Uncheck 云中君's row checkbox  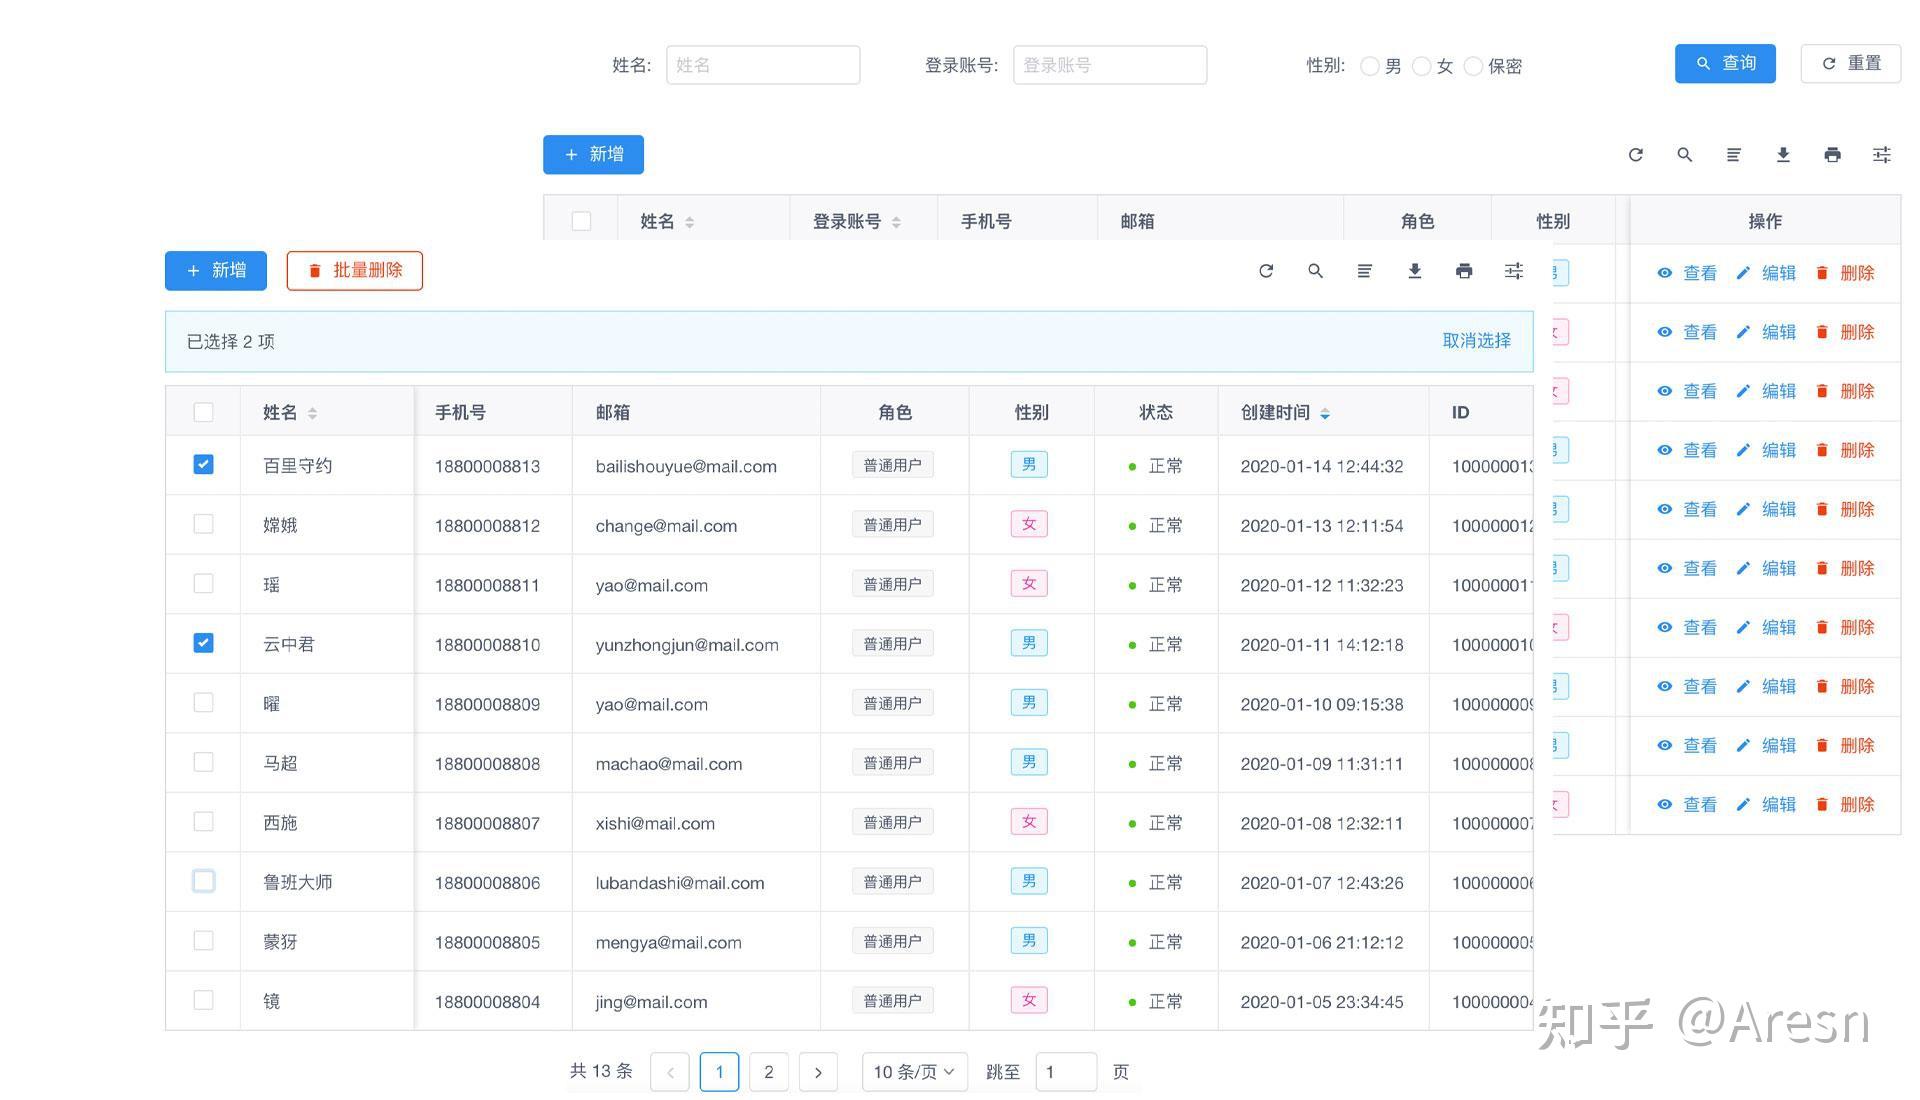(203, 643)
